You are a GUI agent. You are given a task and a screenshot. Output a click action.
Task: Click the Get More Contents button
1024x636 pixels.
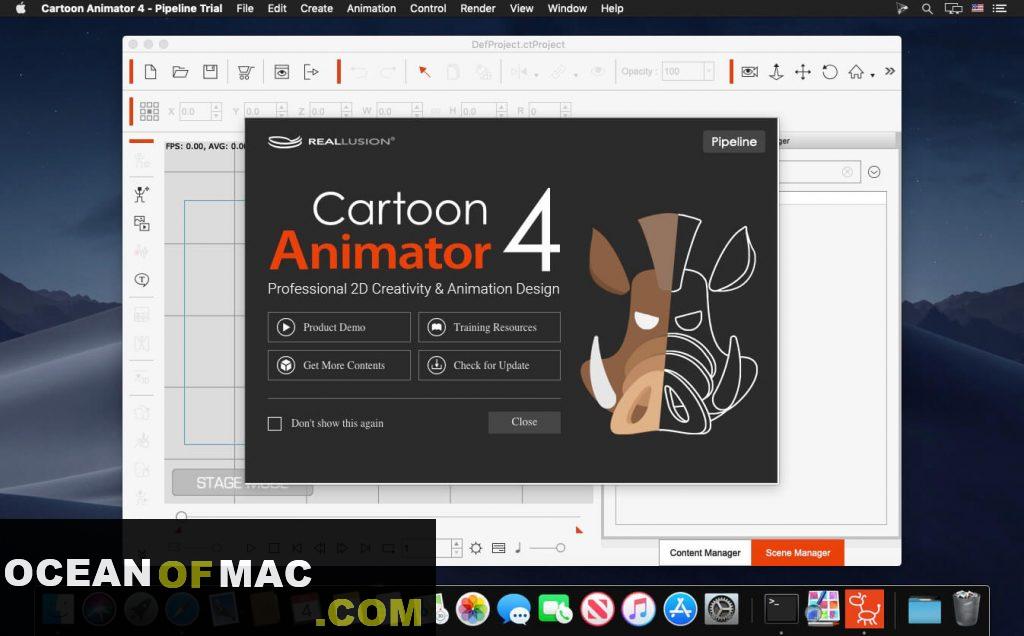[x=339, y=365]
